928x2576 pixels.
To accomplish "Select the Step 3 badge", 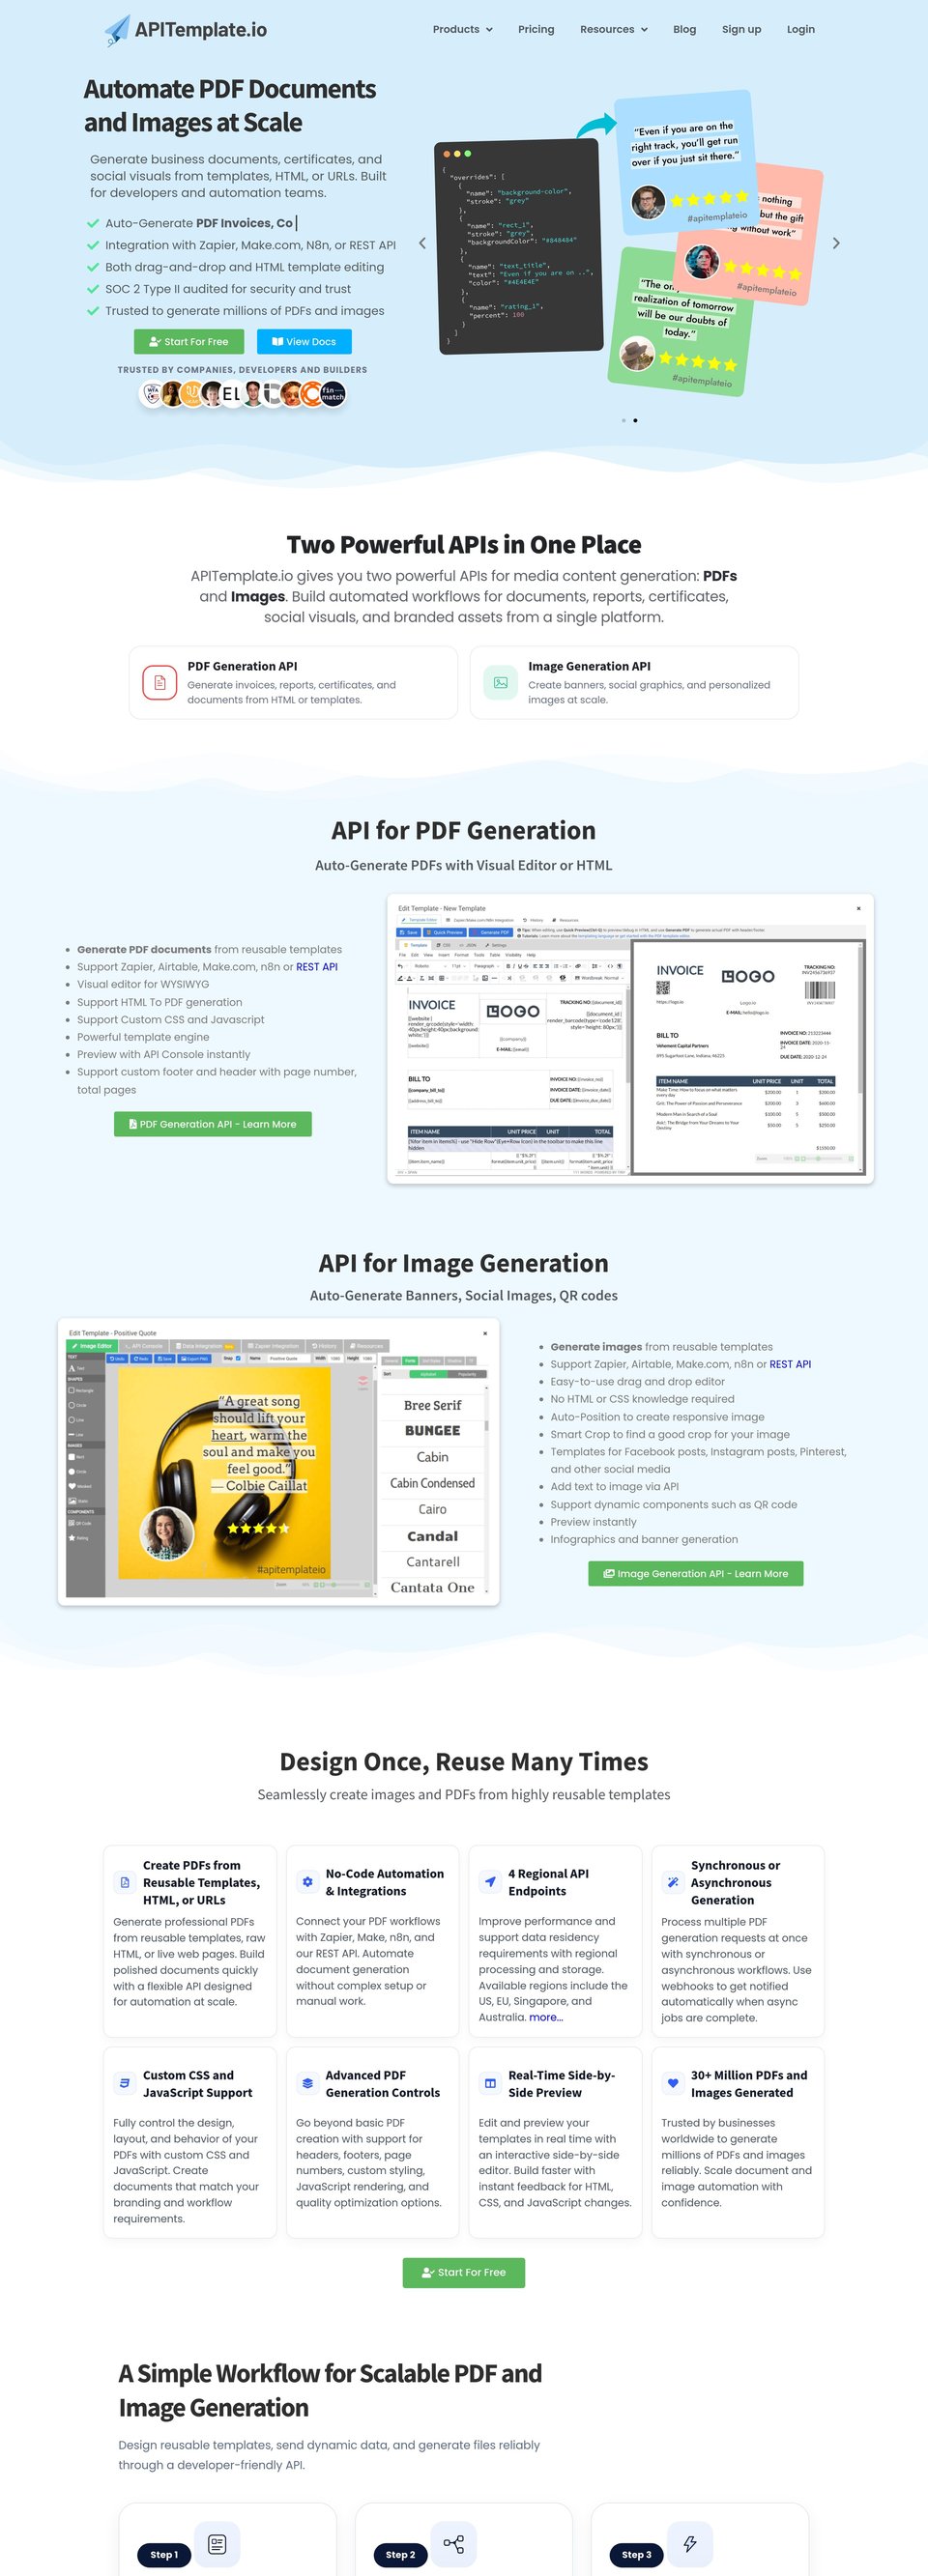I will [x=636, y=2554].
